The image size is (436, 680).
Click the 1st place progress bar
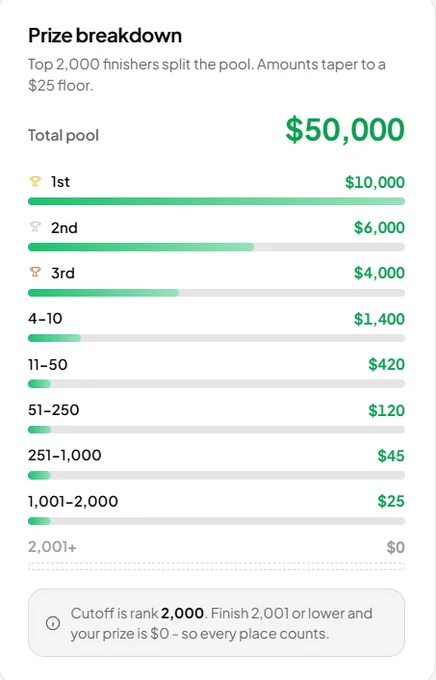tap(216, 201)
